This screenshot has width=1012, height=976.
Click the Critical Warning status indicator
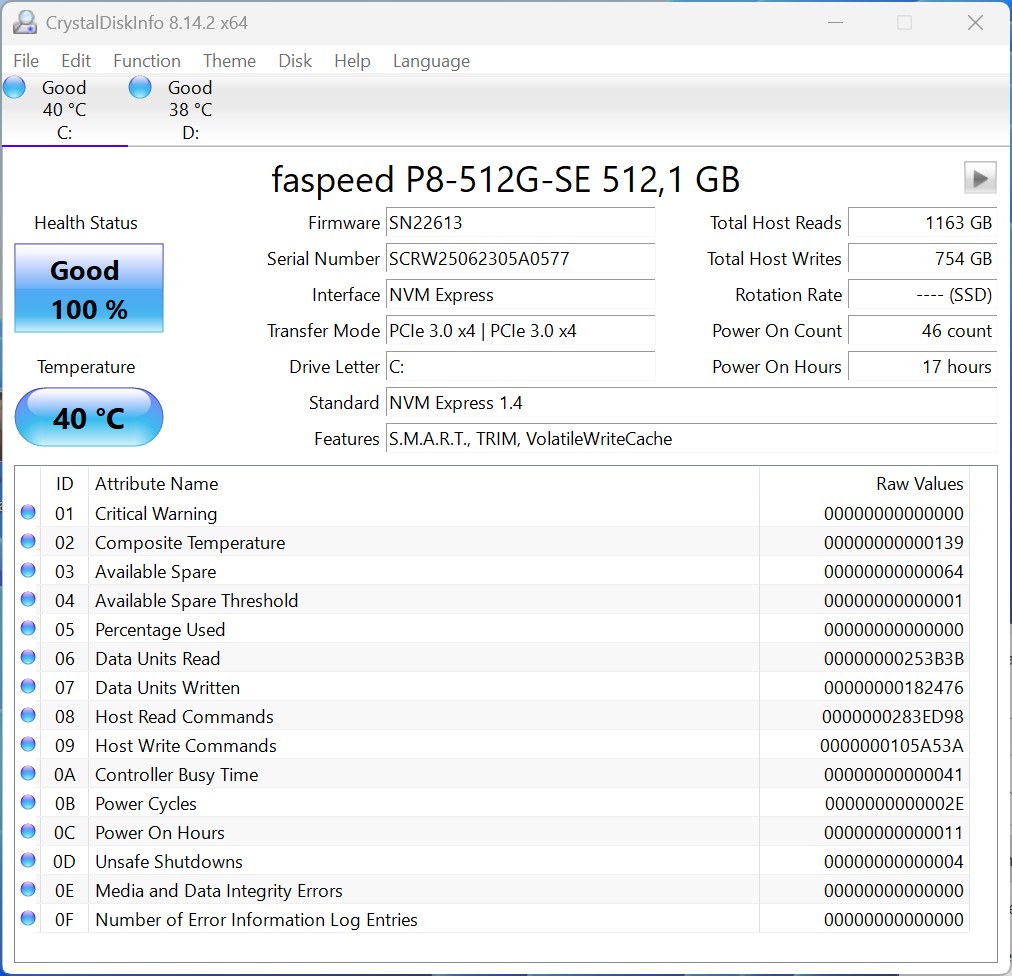point(28,513)
